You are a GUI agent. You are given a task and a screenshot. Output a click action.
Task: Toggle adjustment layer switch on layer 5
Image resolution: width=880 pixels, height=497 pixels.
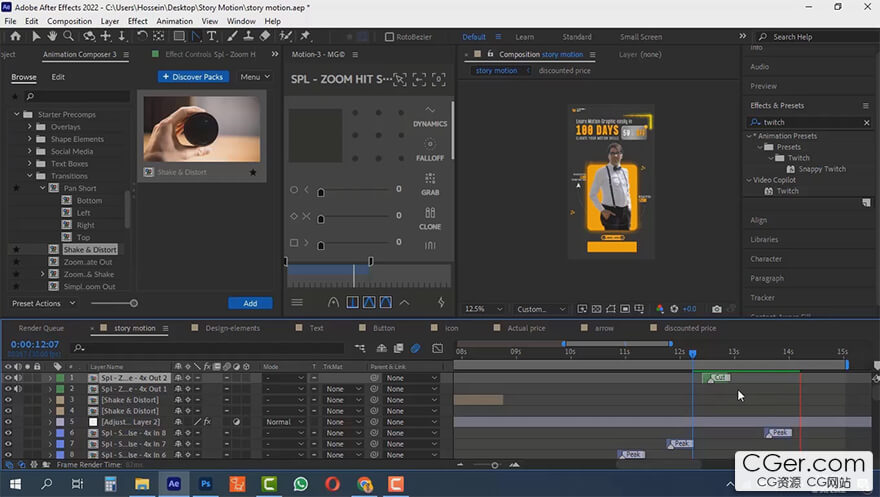point(236,422)
